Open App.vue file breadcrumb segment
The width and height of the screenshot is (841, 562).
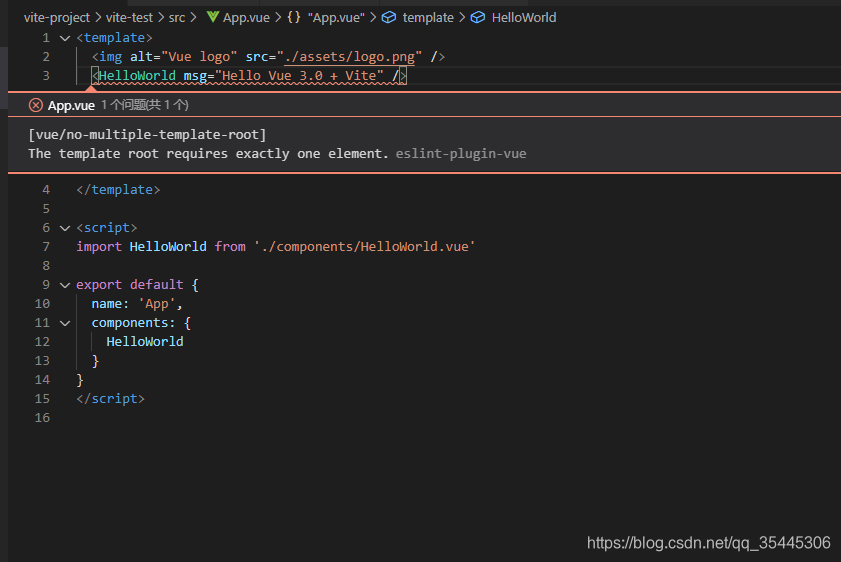(246, 17)
